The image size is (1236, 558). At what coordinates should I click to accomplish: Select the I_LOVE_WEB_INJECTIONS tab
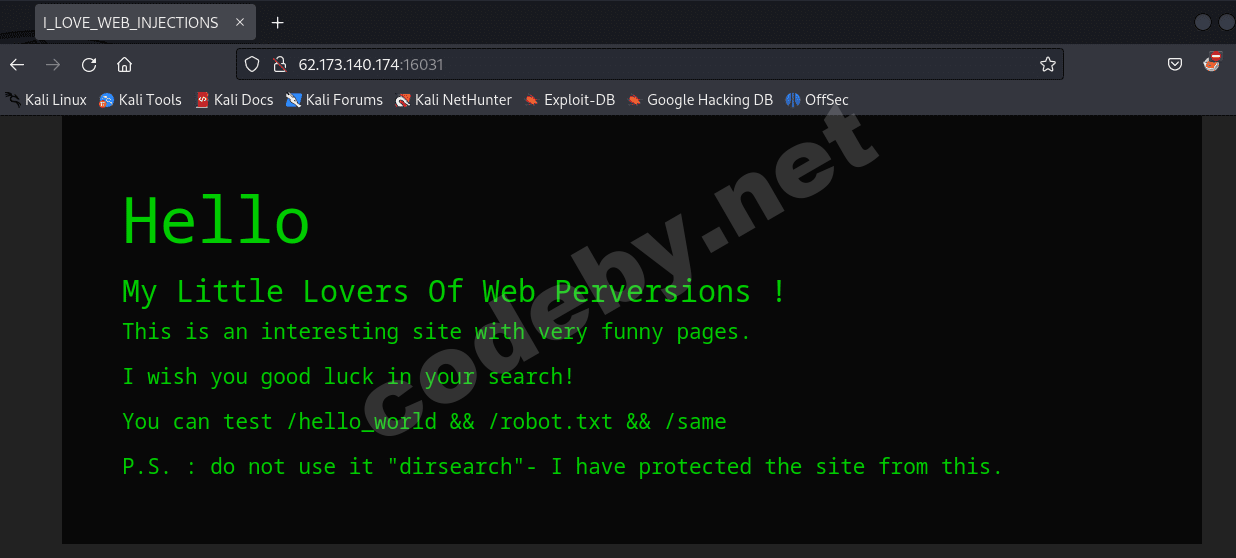coord(145,22)
